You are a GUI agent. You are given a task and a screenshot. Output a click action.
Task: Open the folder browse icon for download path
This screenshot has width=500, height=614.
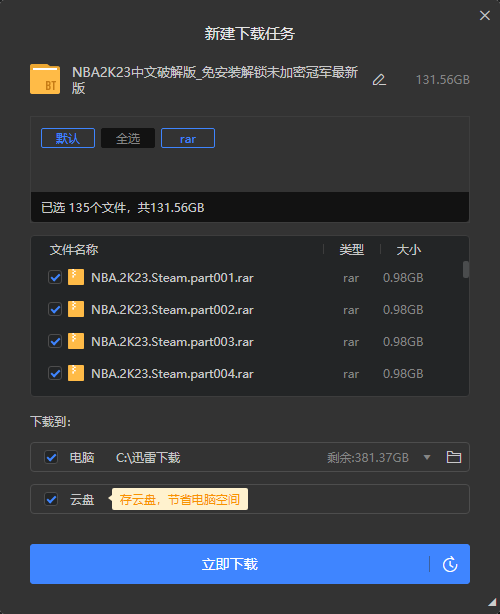[x=454, y=457]
